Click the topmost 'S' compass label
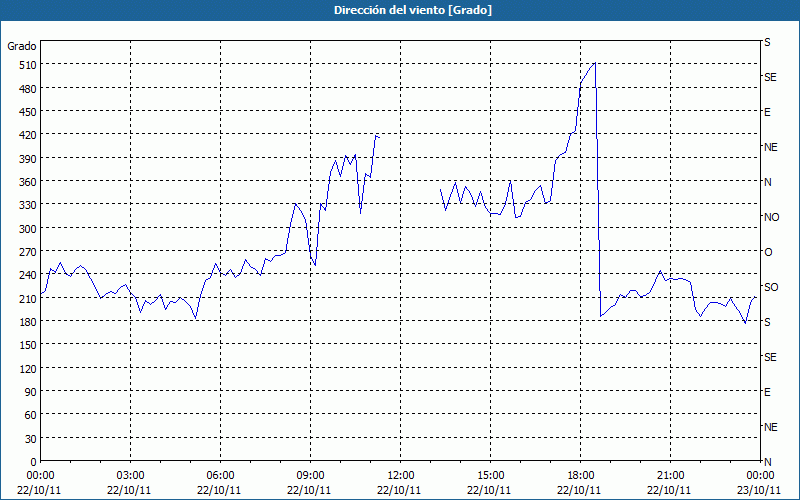This screenshot has height=500, width=800. (x=767, y=42)
